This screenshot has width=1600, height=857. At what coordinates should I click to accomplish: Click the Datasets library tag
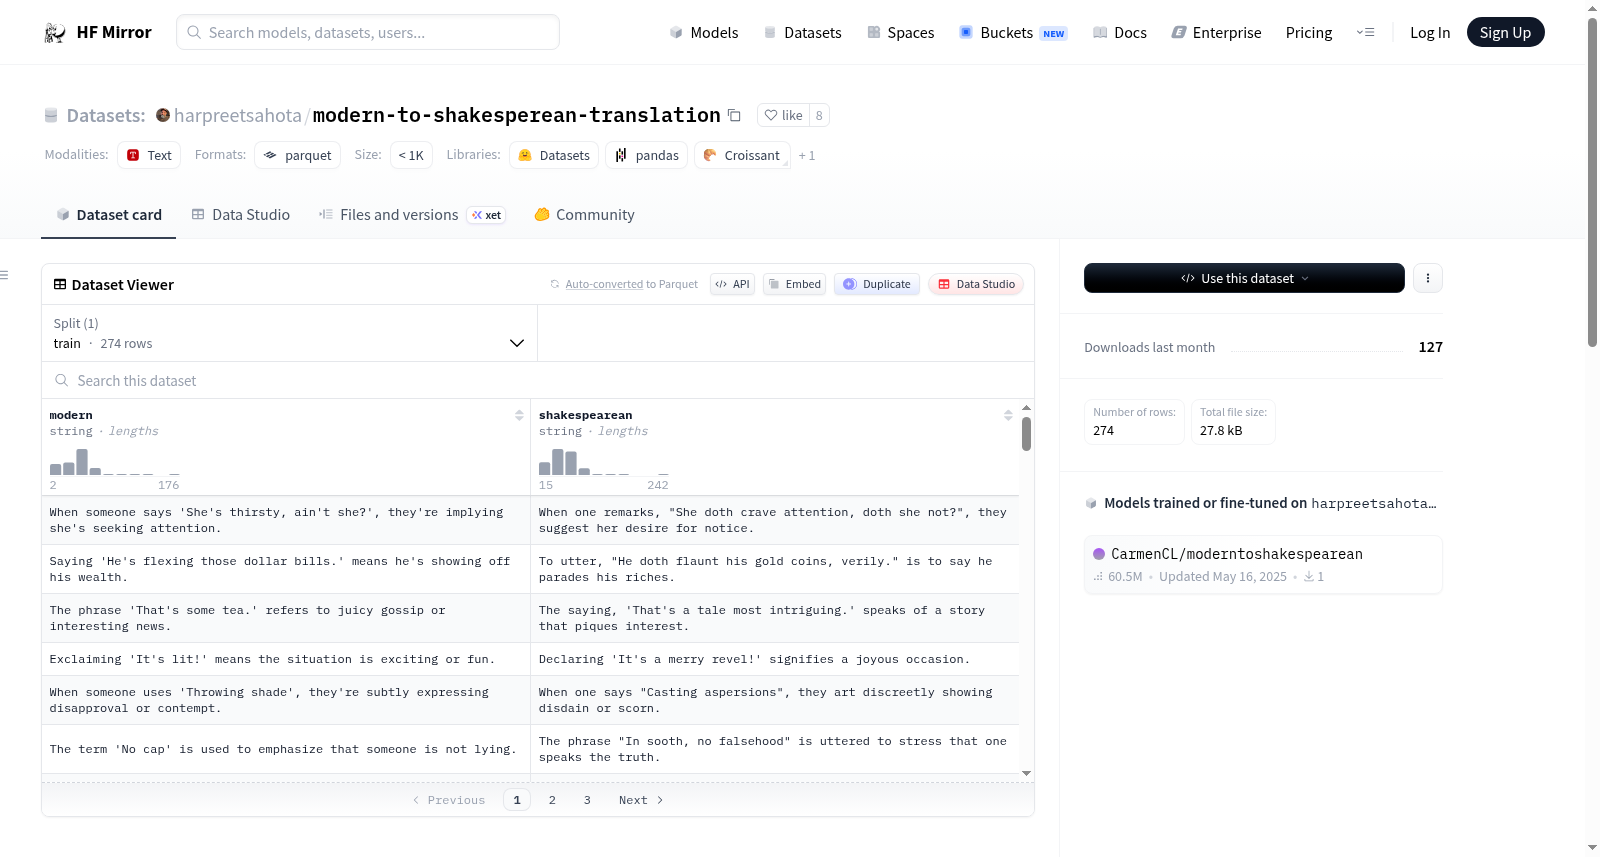click(x=554, y=155)
